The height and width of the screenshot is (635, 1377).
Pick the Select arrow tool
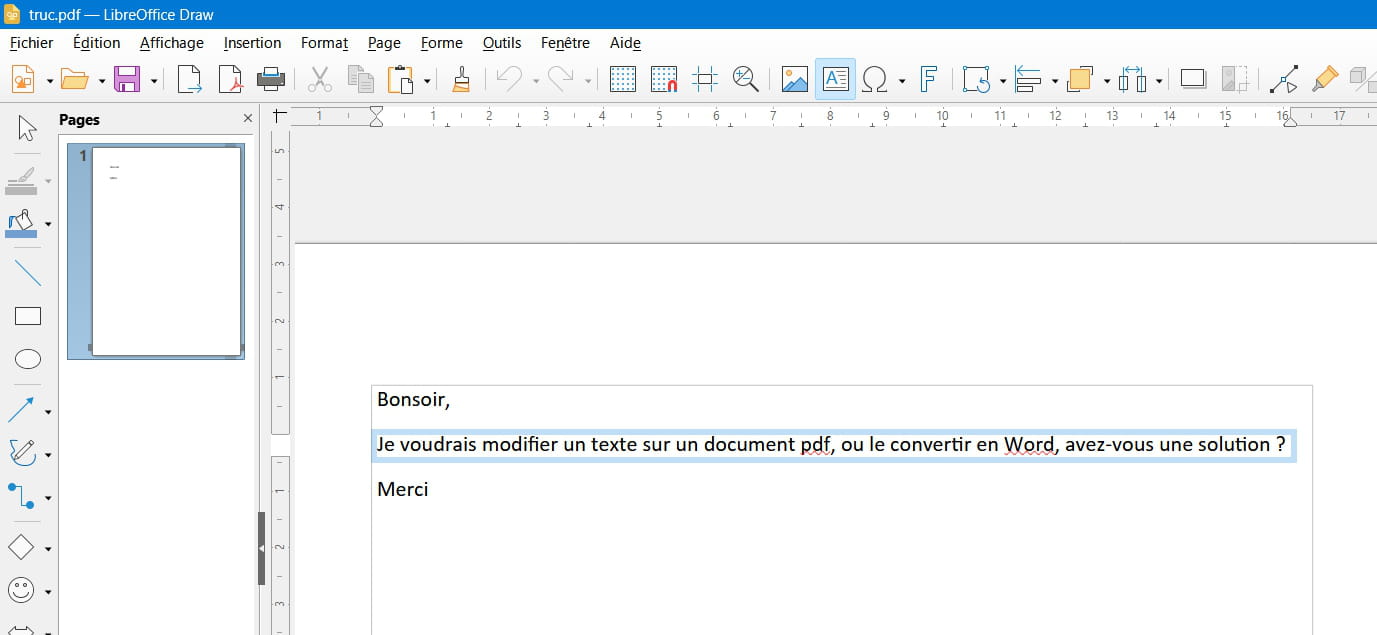click(27, 128)
